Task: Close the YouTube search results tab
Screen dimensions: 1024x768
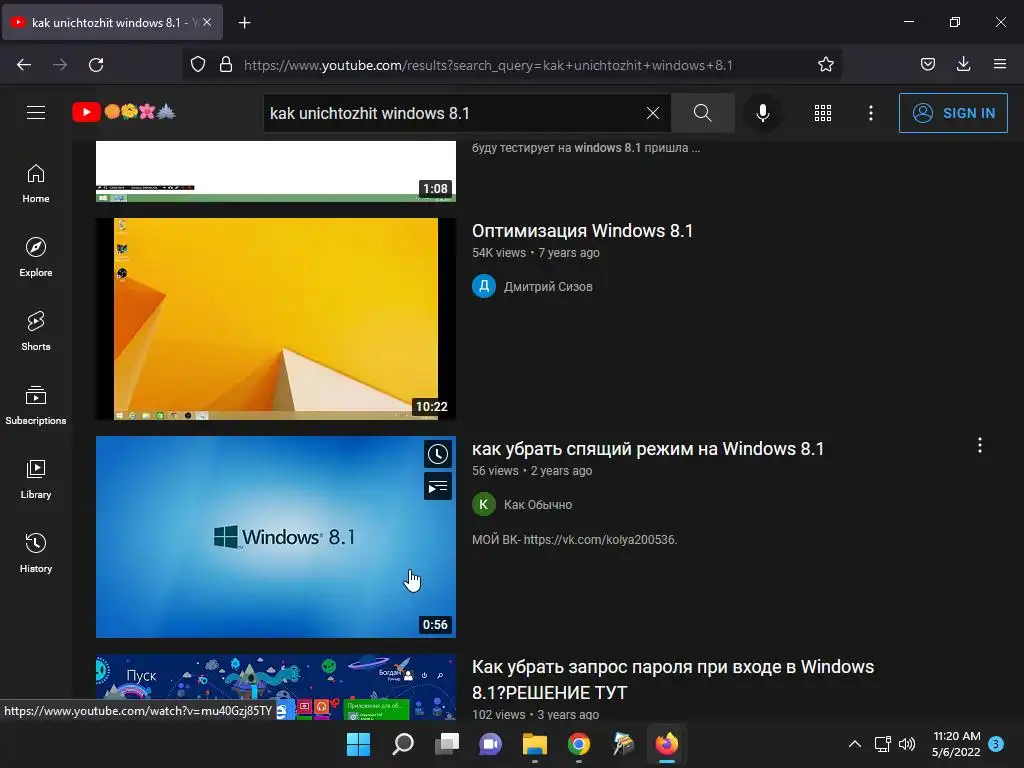Action: click(207, 22)
